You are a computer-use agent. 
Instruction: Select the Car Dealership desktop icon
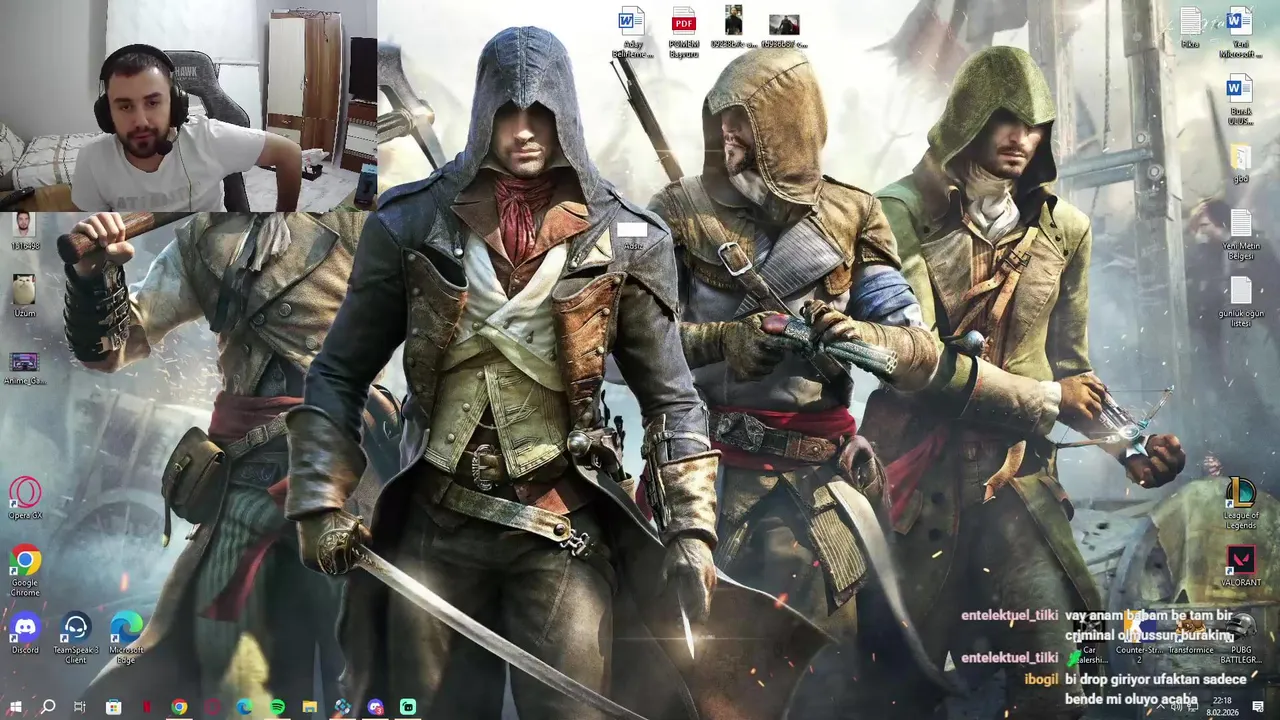(1089, 638)
